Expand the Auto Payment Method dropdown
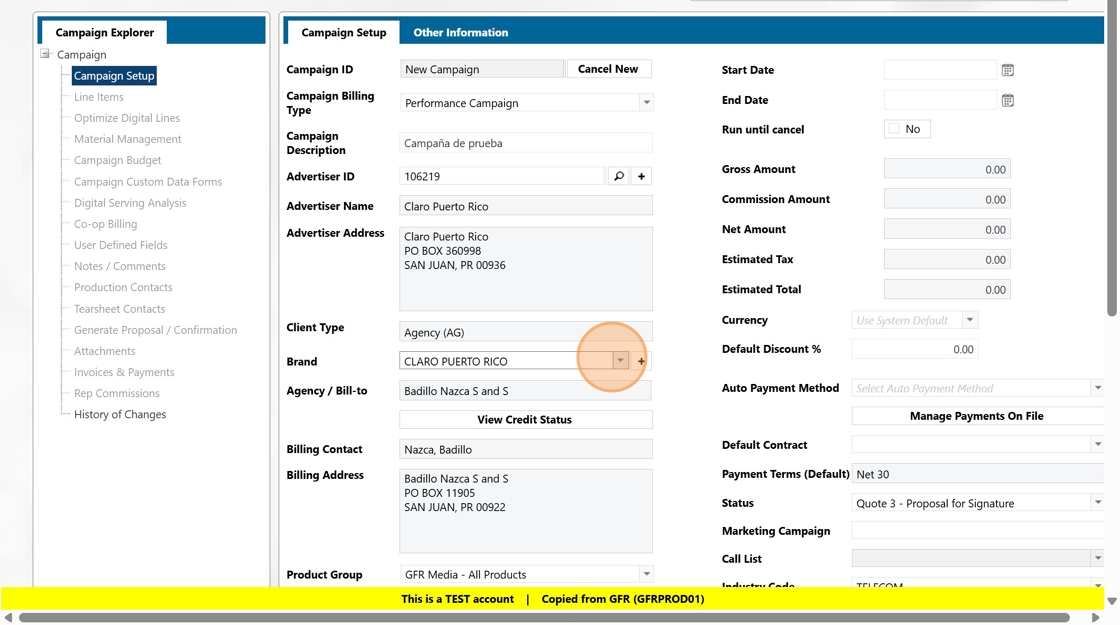The width and height of the screenshot is (1120, 625). pos(1098,388)
